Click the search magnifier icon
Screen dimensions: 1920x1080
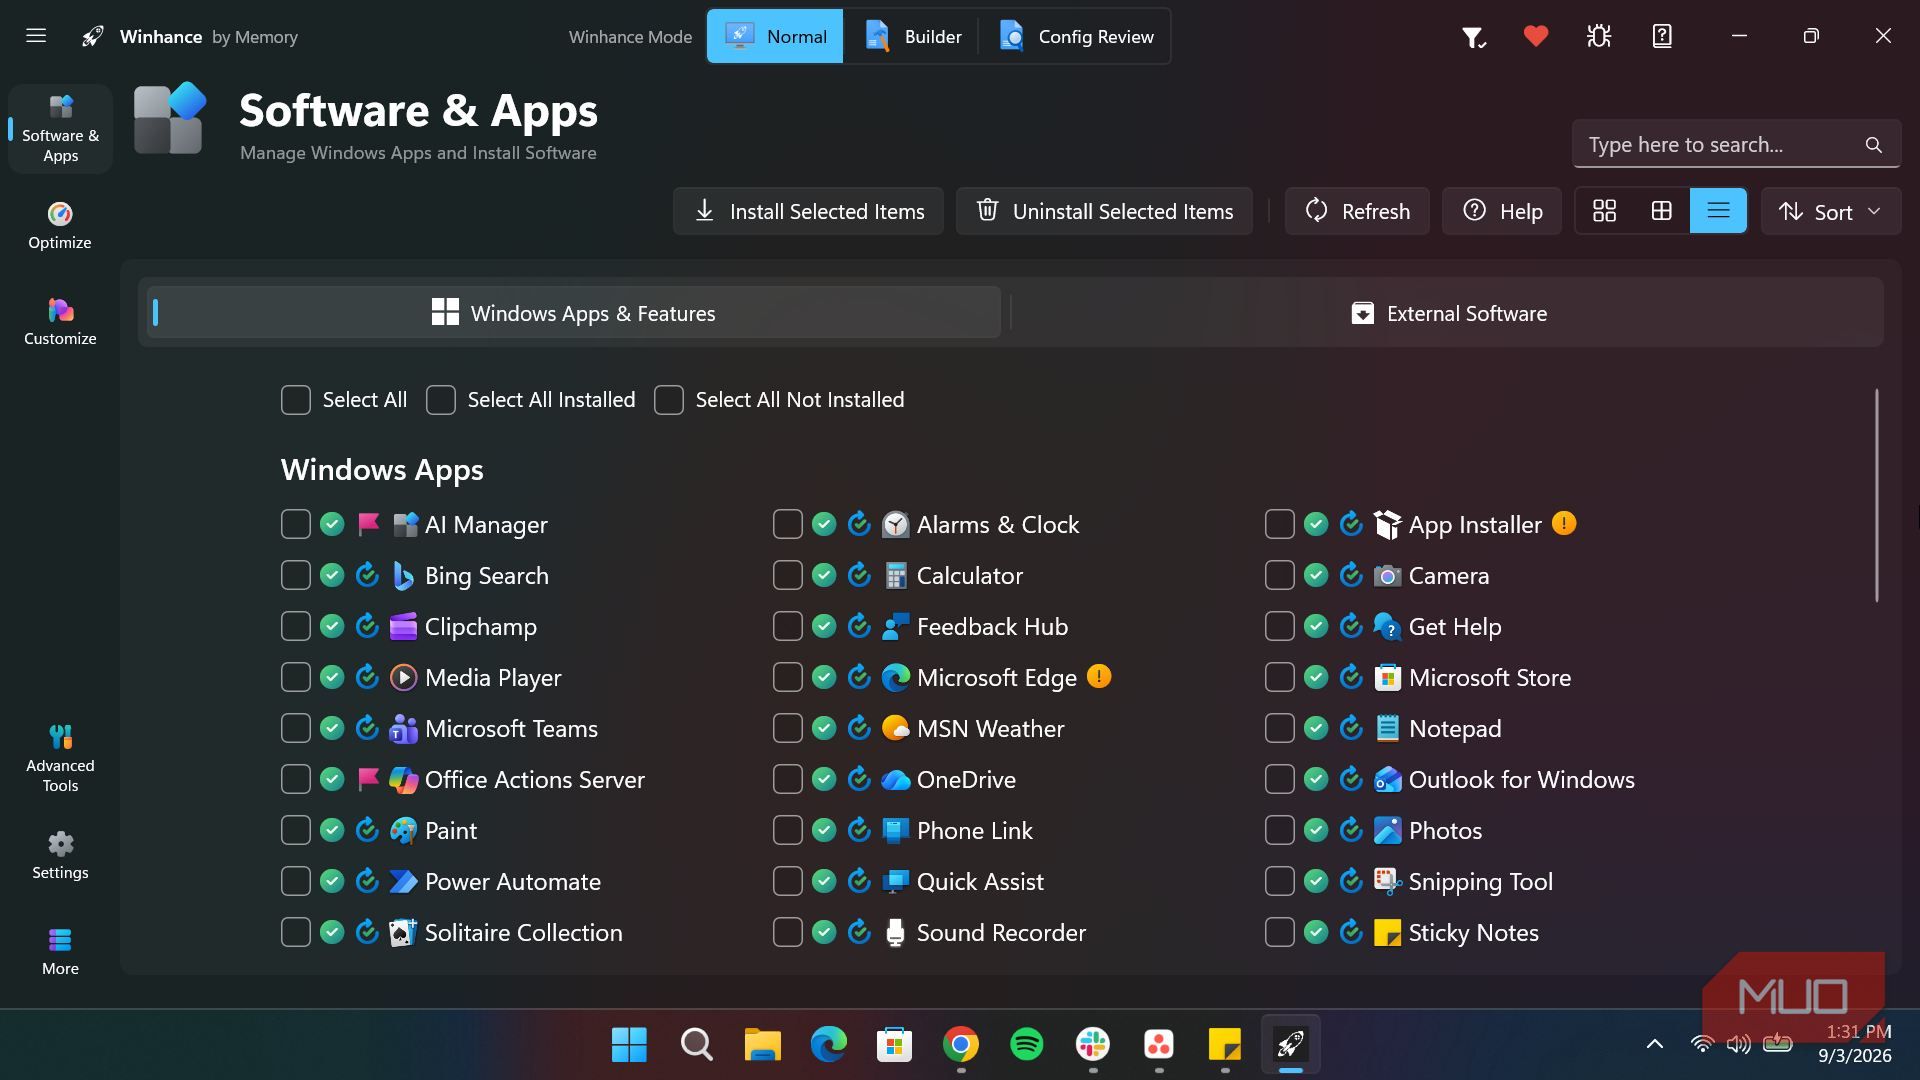pos(1874,145)
